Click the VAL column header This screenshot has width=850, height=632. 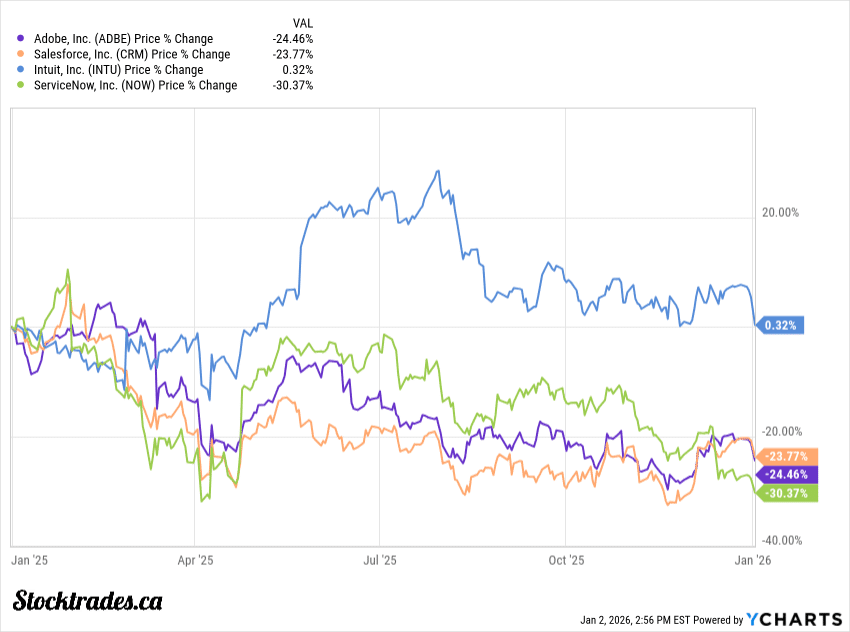[302, 22]
